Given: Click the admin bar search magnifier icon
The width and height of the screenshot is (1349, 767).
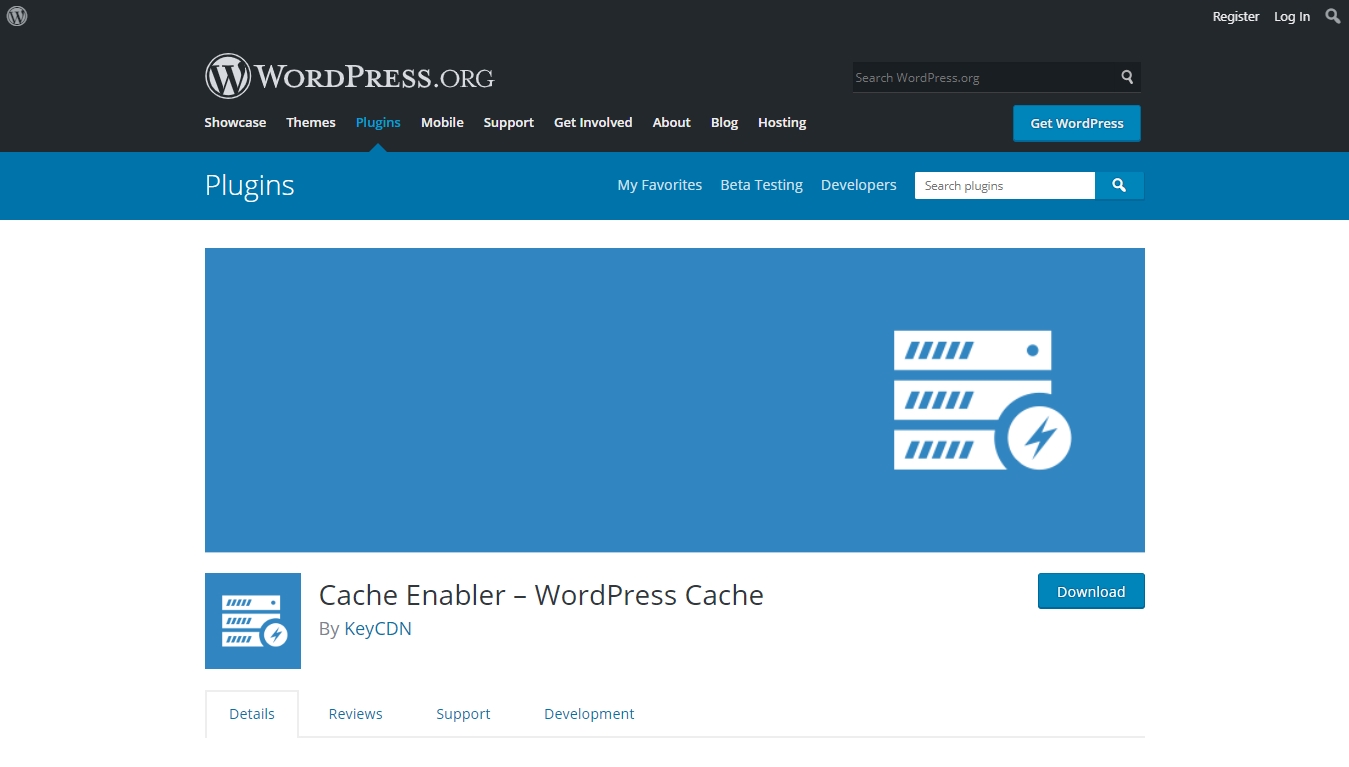Looking at the screenshot, I should click(x=1332, y=16).
